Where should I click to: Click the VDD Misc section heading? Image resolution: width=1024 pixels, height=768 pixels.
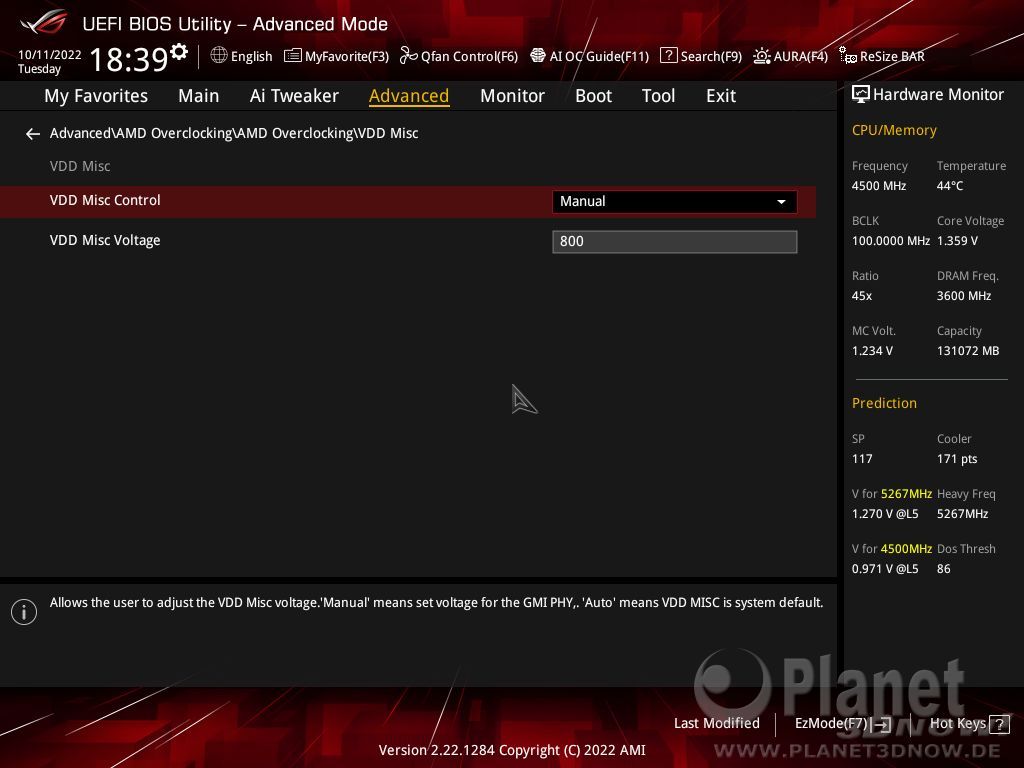tap(80, 166)
